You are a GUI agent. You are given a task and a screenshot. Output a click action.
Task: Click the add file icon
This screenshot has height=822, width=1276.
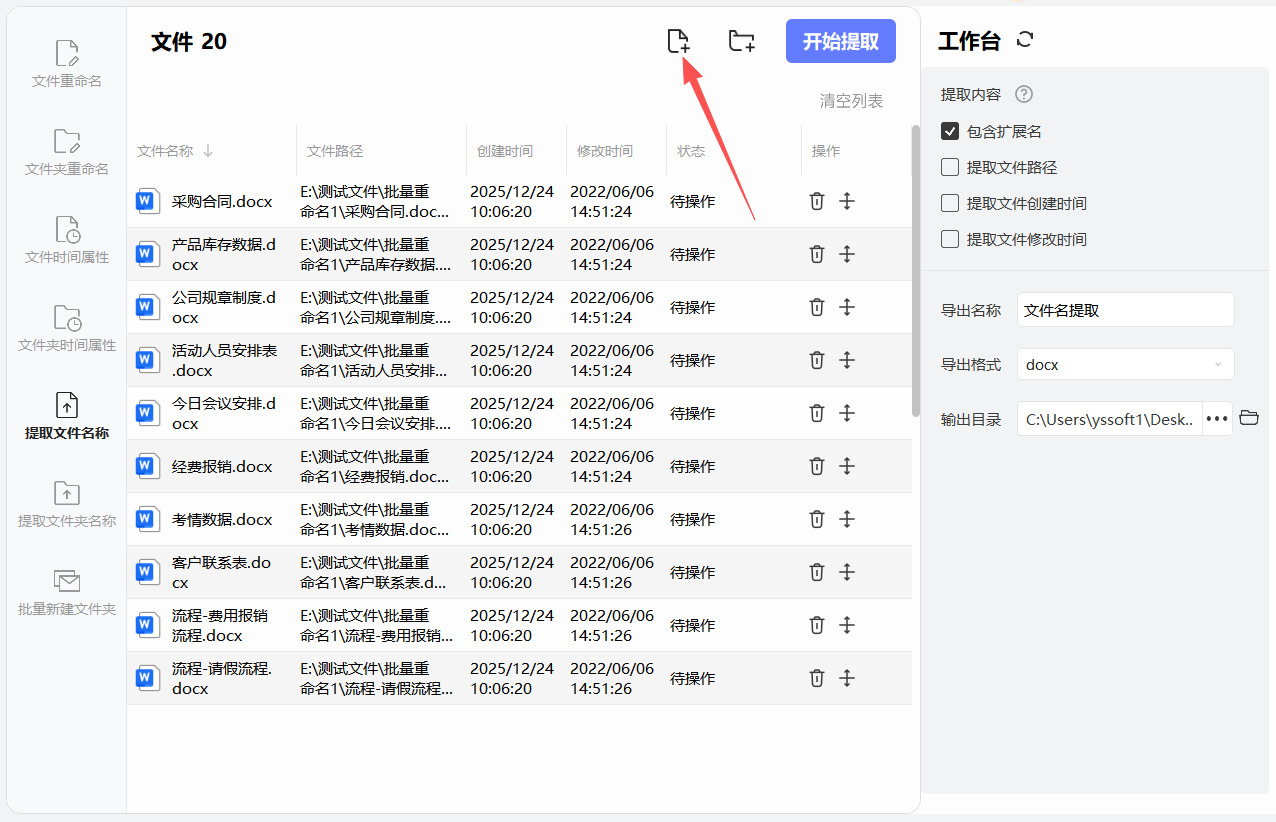(678, 41)
